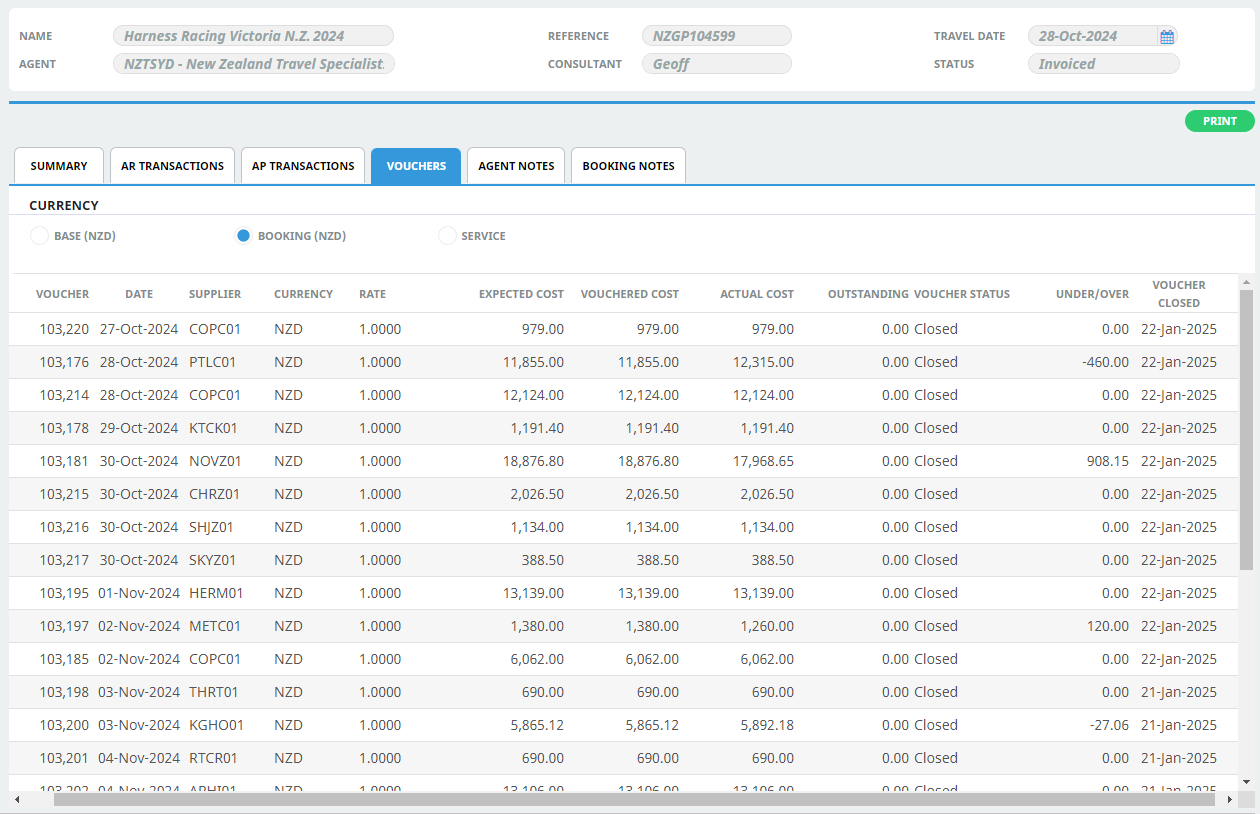The width and height of the screenshot is (1260, 814).
Task: Click the vertical scrollbar down arrow
Action: click(x=1246, y=781)
